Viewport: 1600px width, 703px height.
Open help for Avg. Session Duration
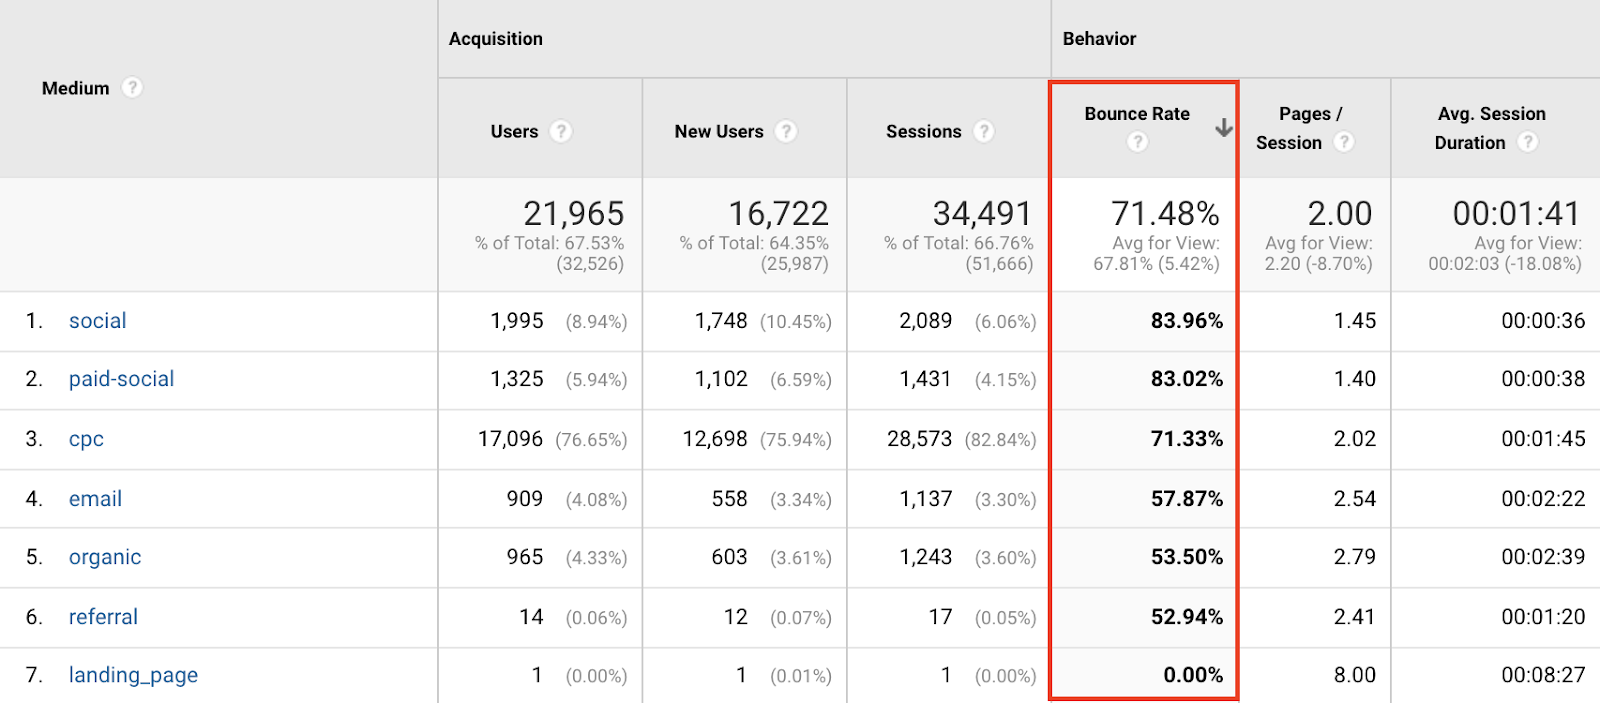coord(1530,142)
